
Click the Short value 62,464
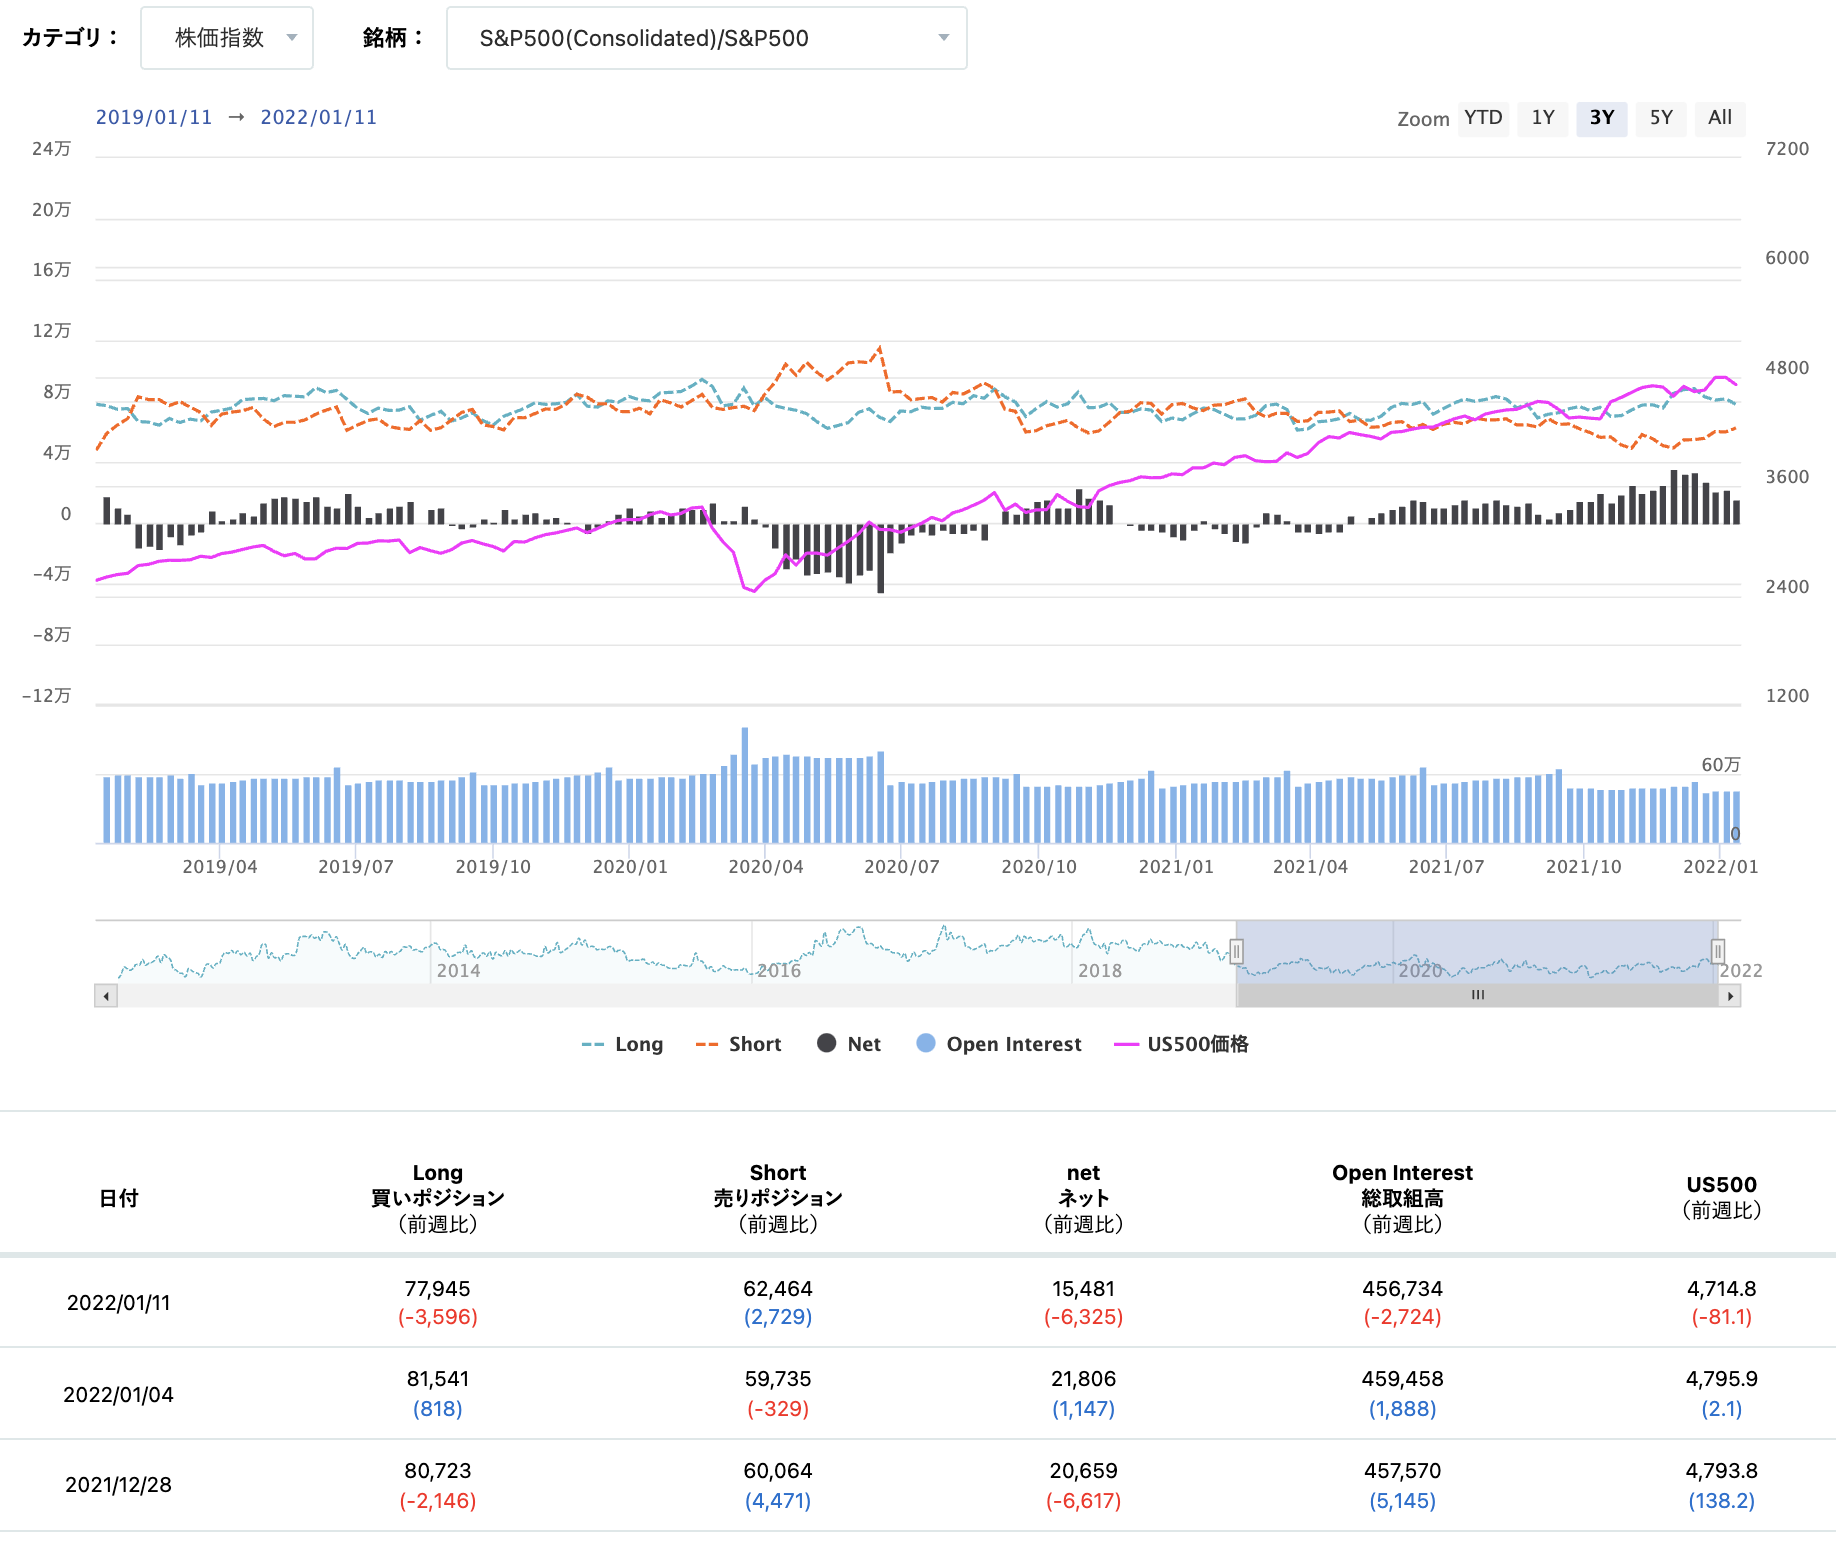pyautogui.click(x=778, y=1289)
